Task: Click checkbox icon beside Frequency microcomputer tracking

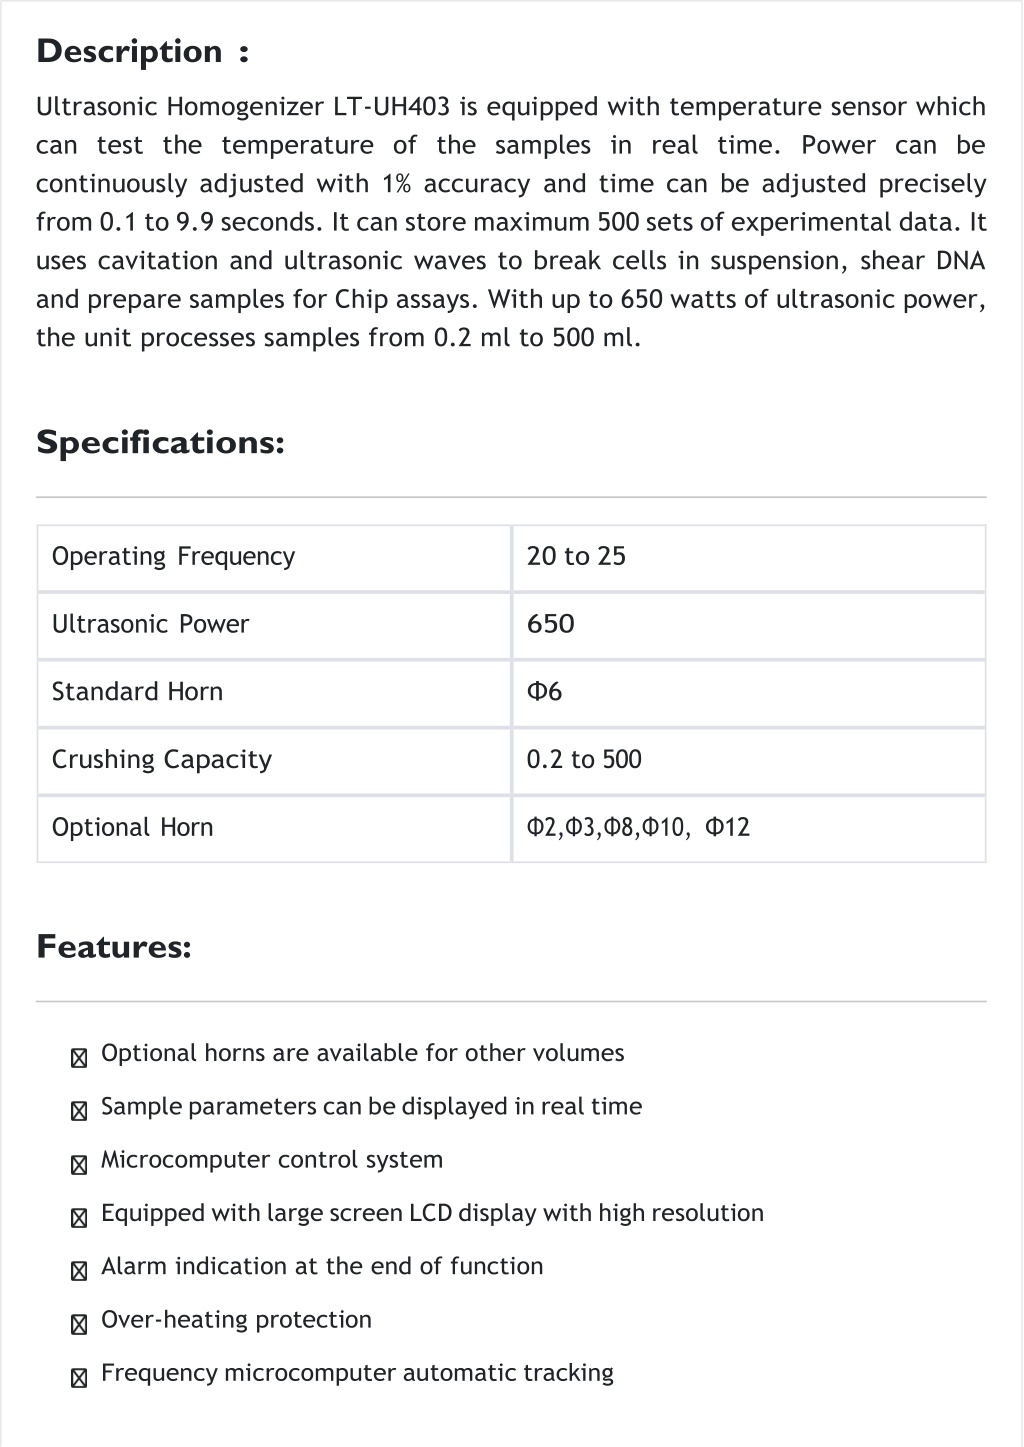Action: coord(79,1377)
